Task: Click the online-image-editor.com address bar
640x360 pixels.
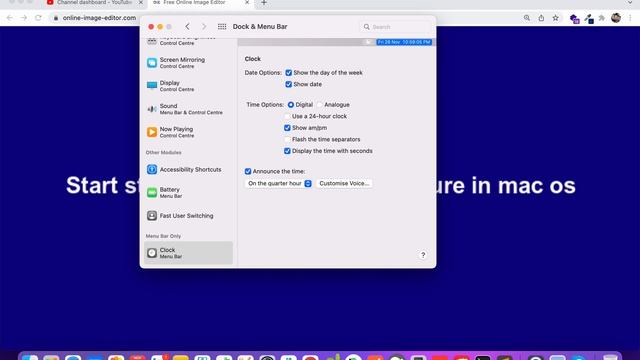Action: click(99, 18)
